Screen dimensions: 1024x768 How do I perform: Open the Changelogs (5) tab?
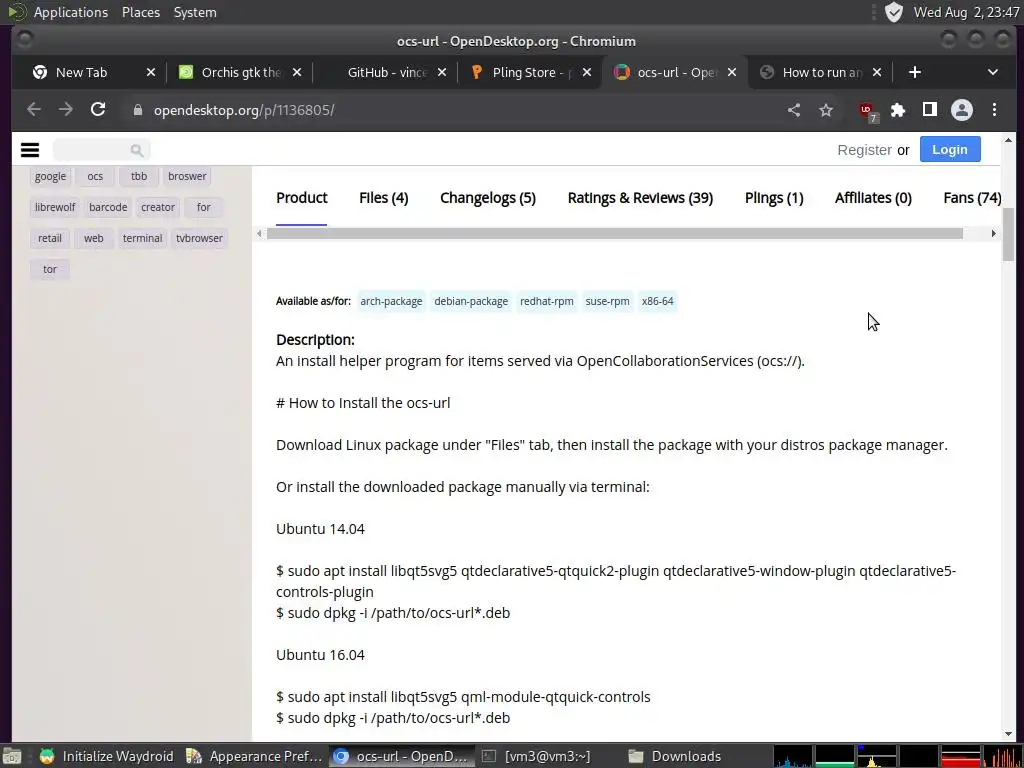coord(488,198)
